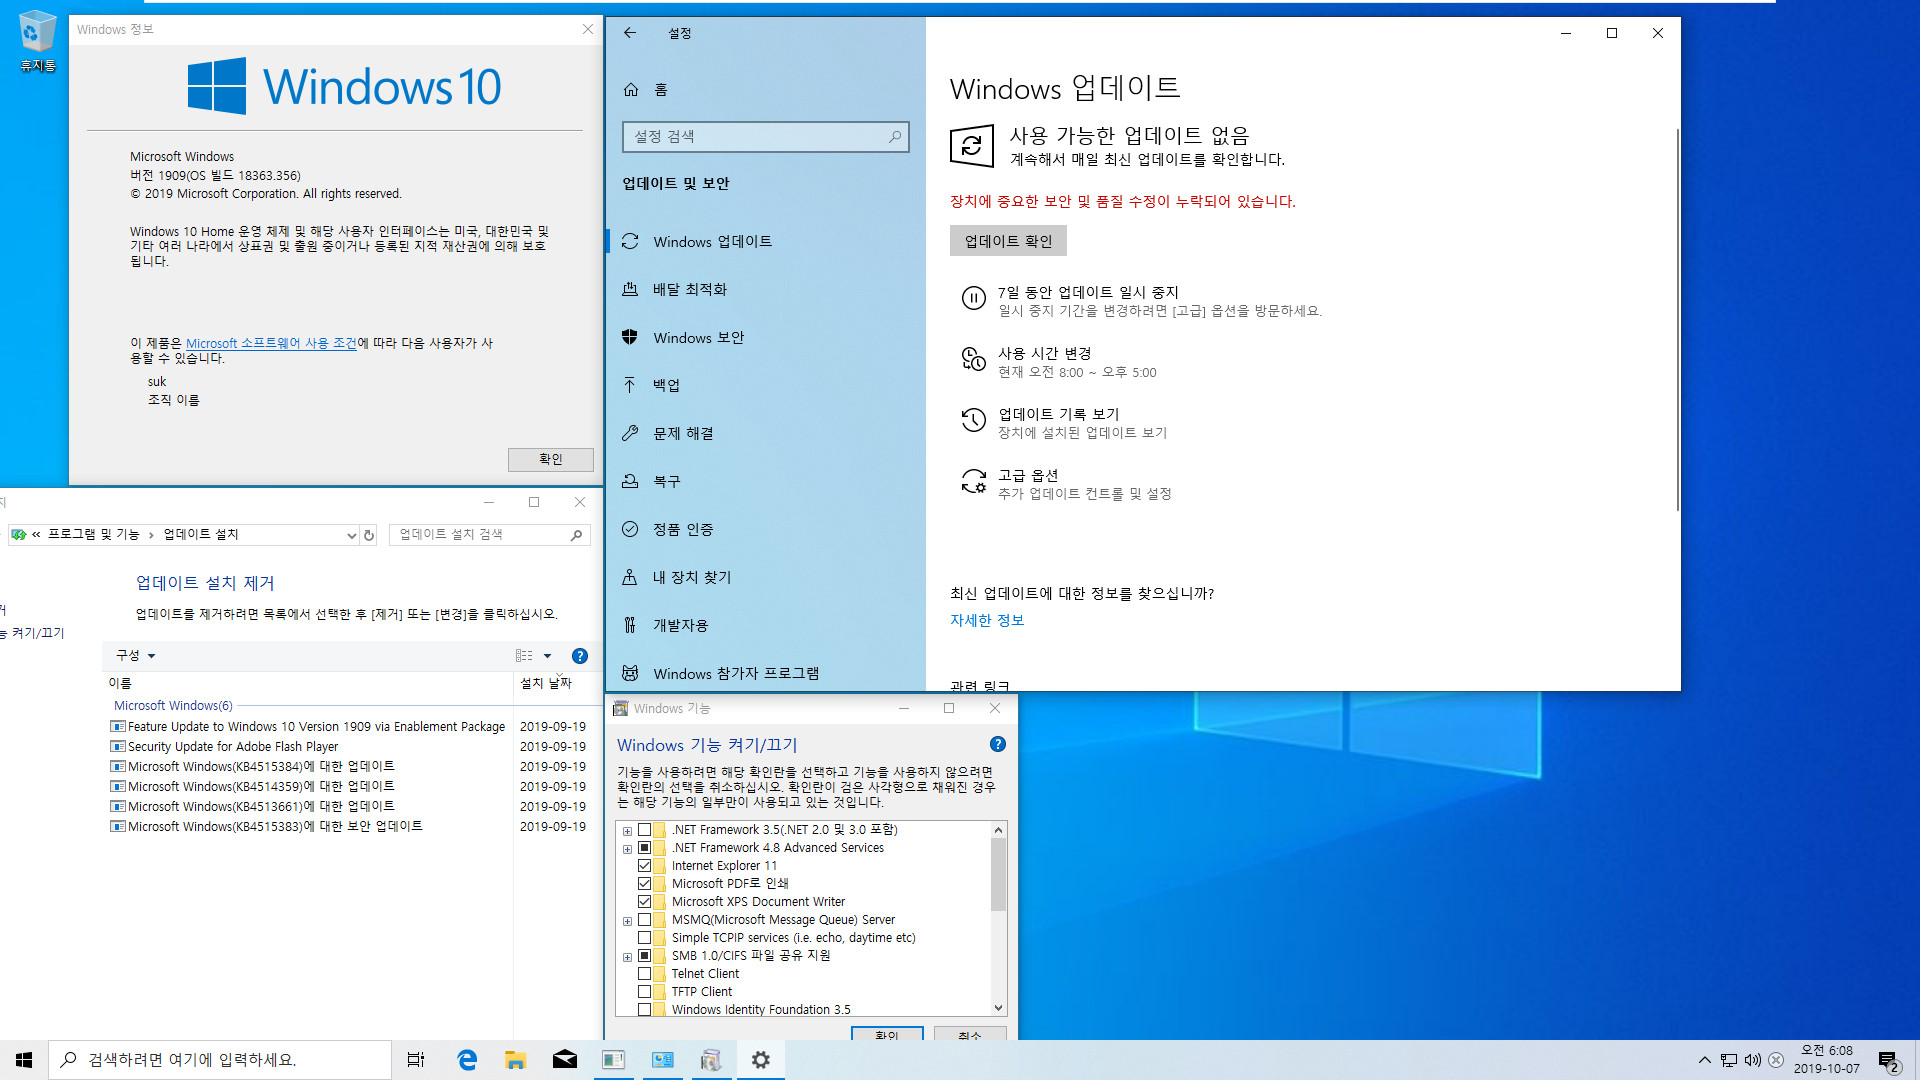The height and width of the screenshot is (1080, 1920).
Task: Open the view options dropdown arrow
Action: point(547,656)
